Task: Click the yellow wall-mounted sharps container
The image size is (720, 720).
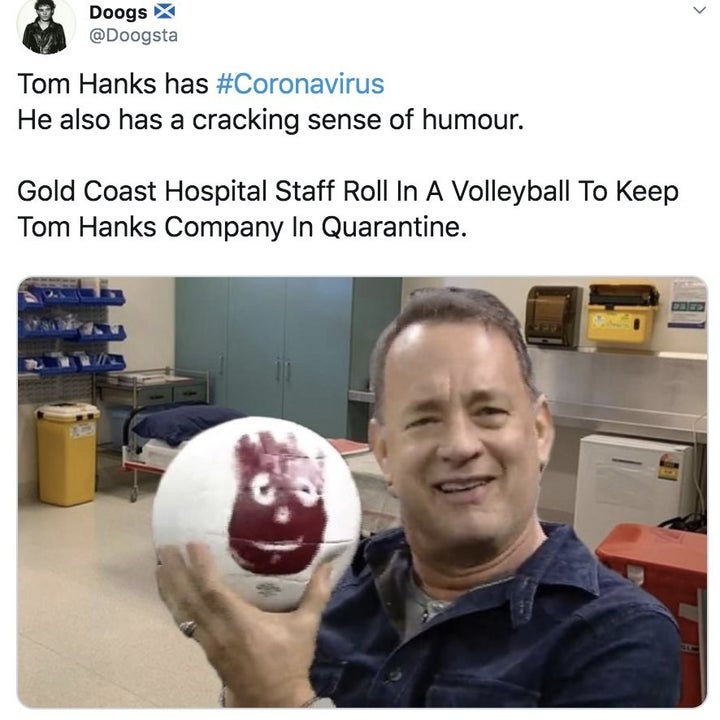Action: coord(623,314)
